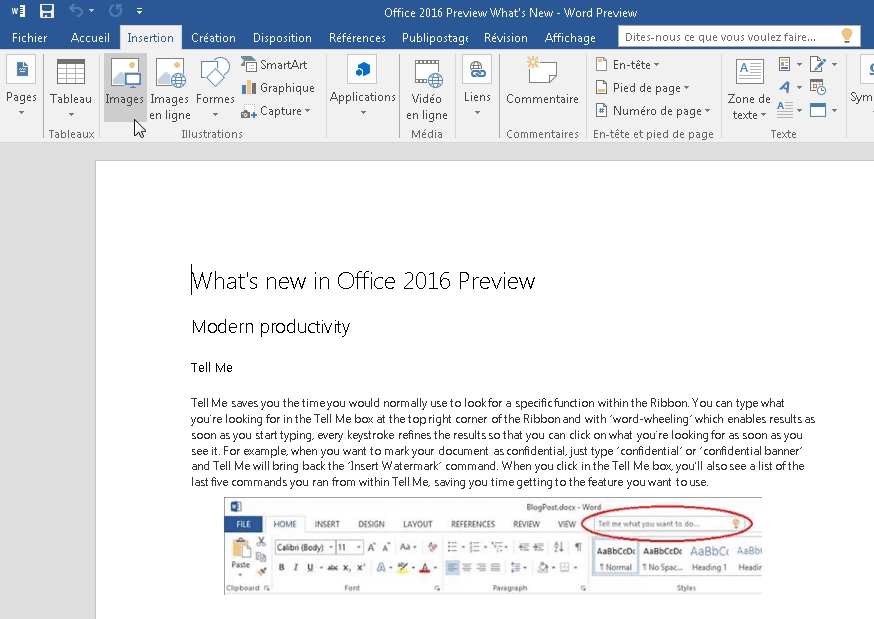Insert a SmartArt graphic

click(x=275, y=65)
